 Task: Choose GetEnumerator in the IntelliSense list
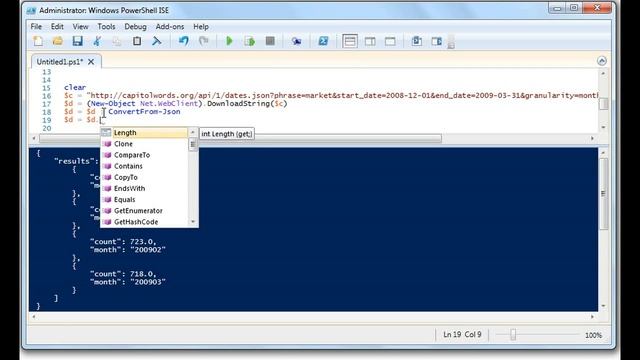point(144,211)
